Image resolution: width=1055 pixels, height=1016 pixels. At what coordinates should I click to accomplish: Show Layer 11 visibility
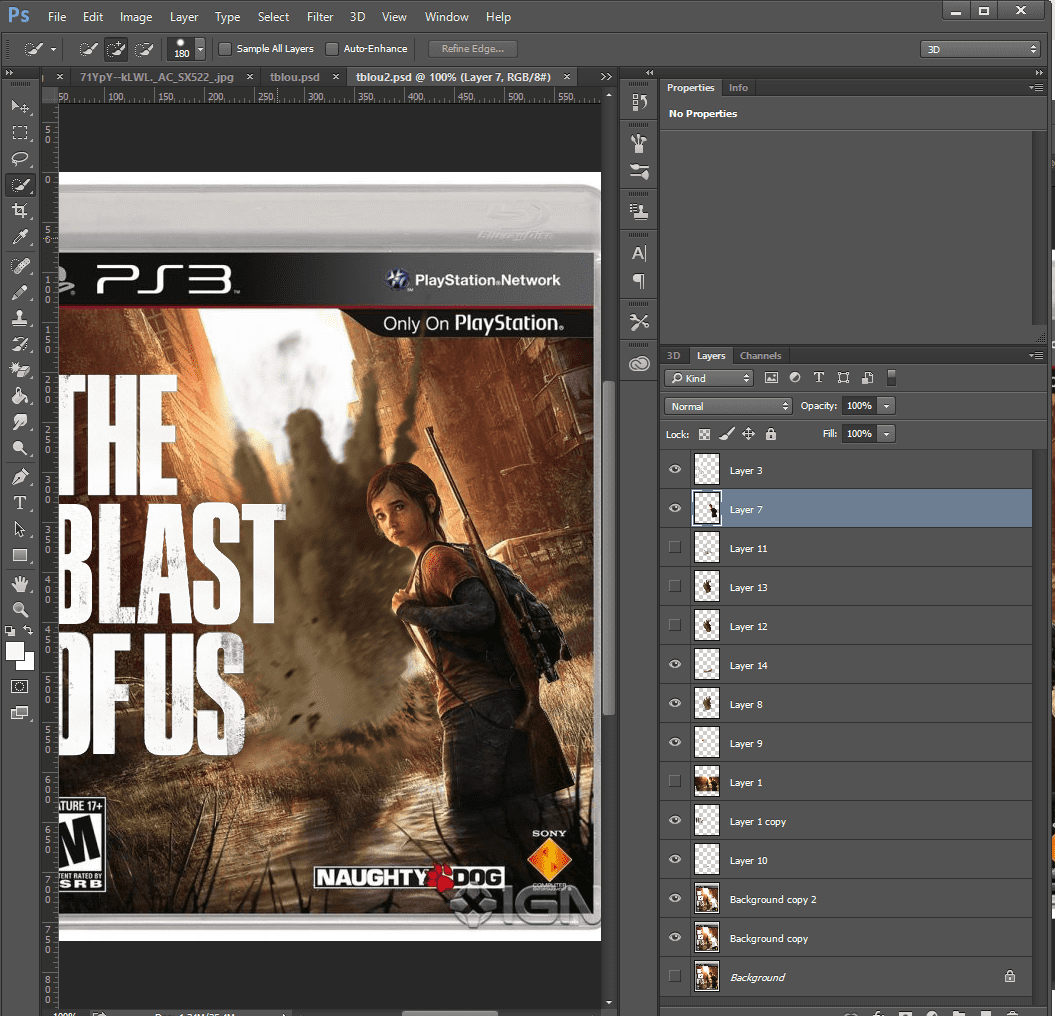tap(675, 548)
